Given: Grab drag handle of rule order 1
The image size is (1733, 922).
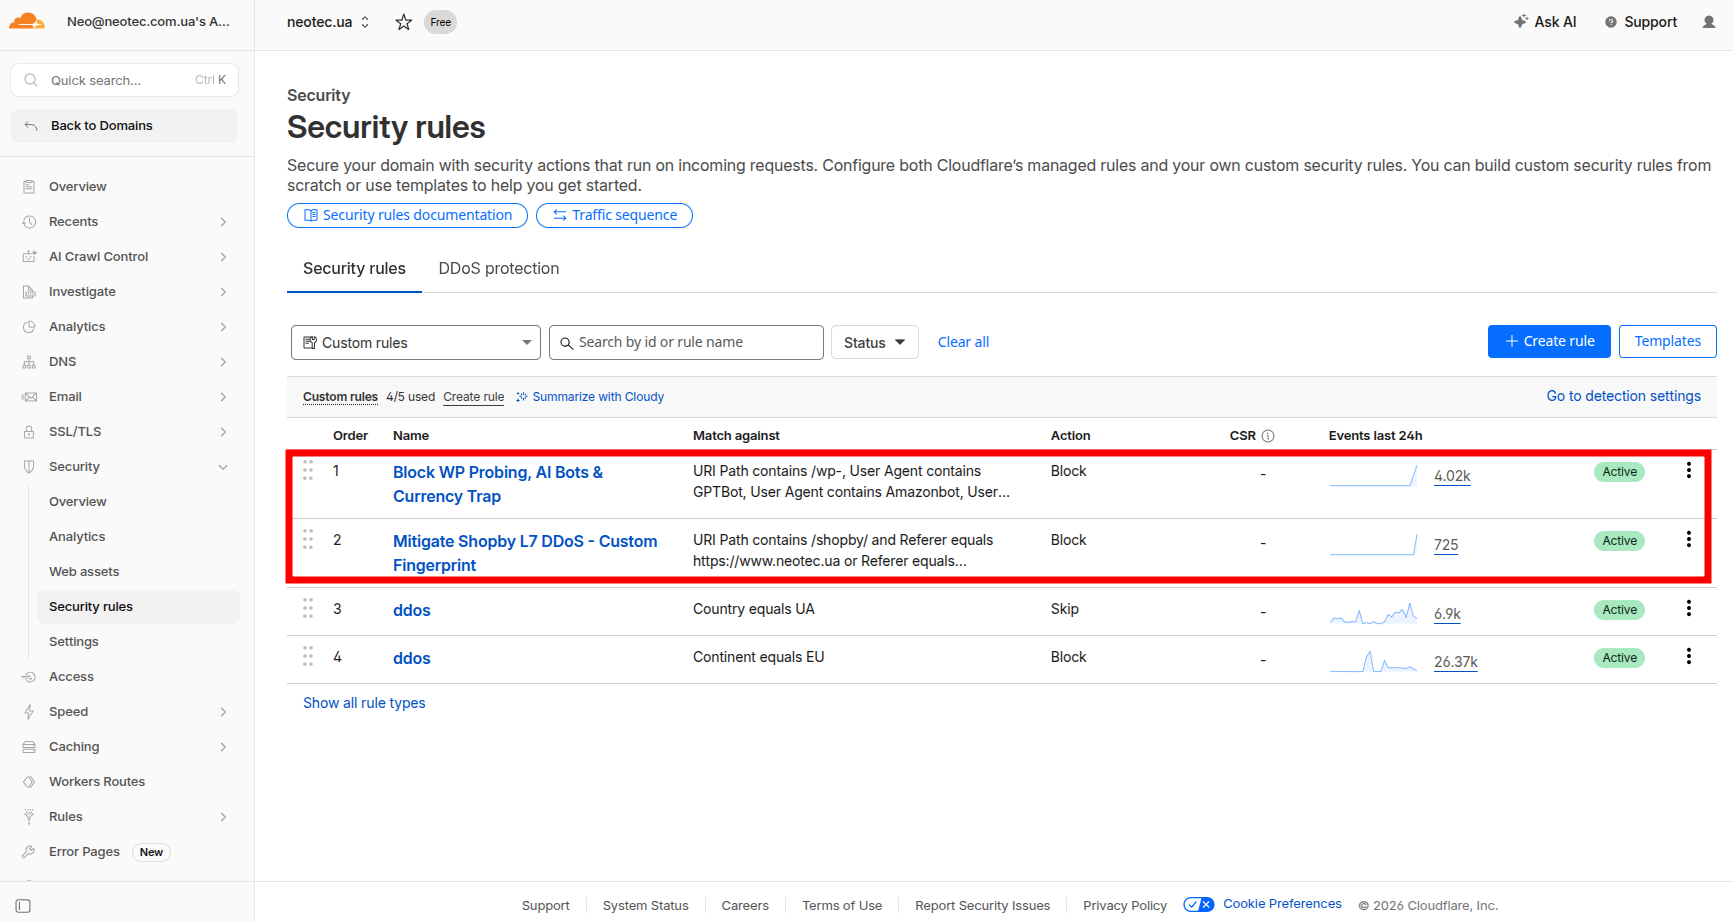Looking at the screenshot, I should pyautogui.click(x=308, y=470).
